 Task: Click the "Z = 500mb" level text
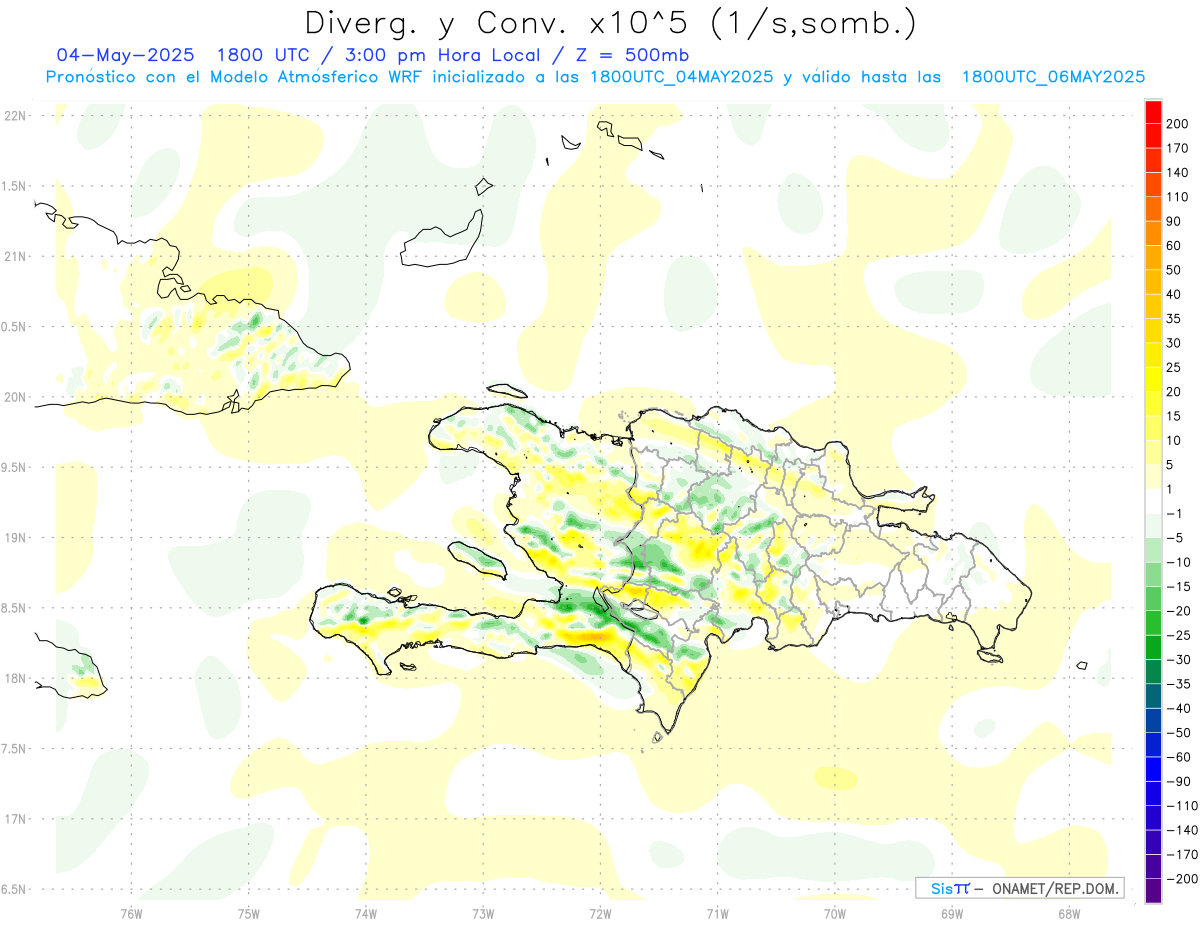coord(634,54)
